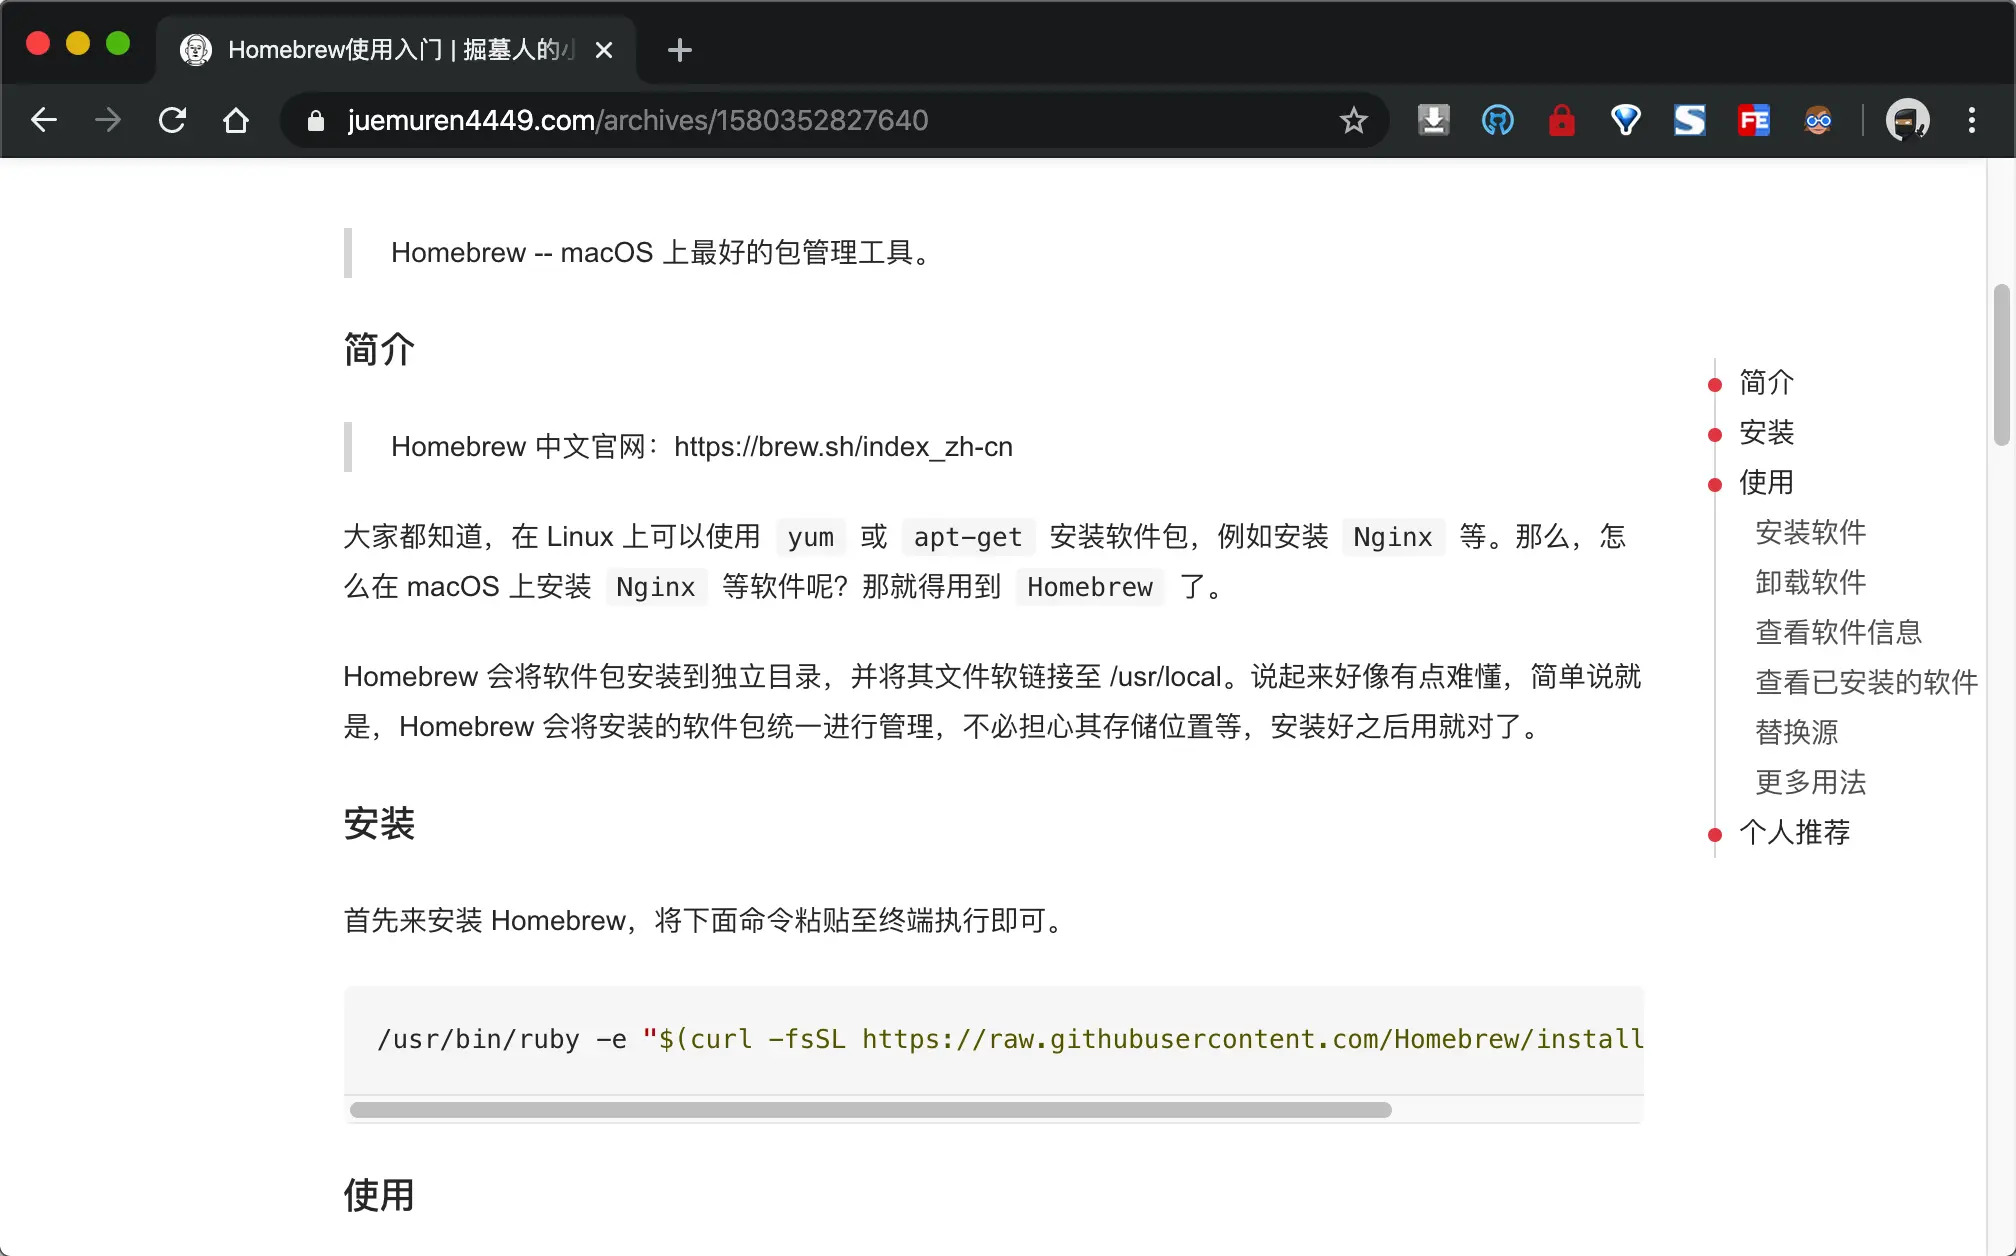Bookmark this page with the star icon

pyautogui.click(x=1353, y=120)
